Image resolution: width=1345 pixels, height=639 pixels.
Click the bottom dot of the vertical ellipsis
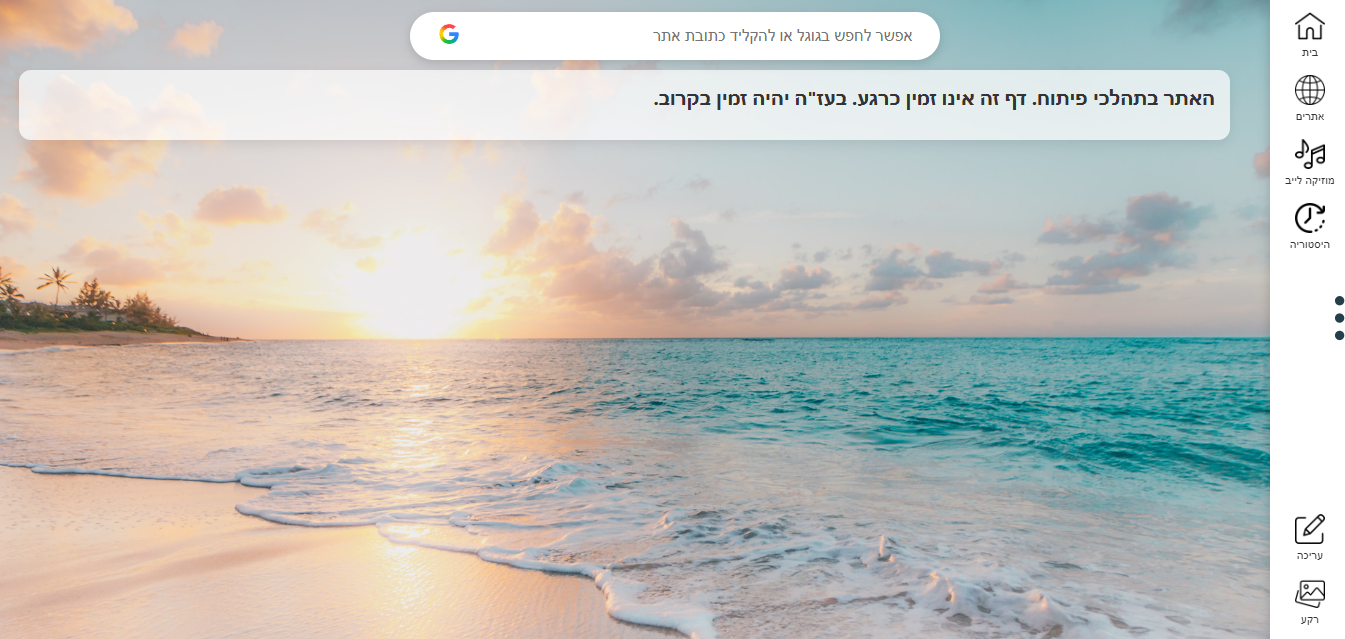1339,335
